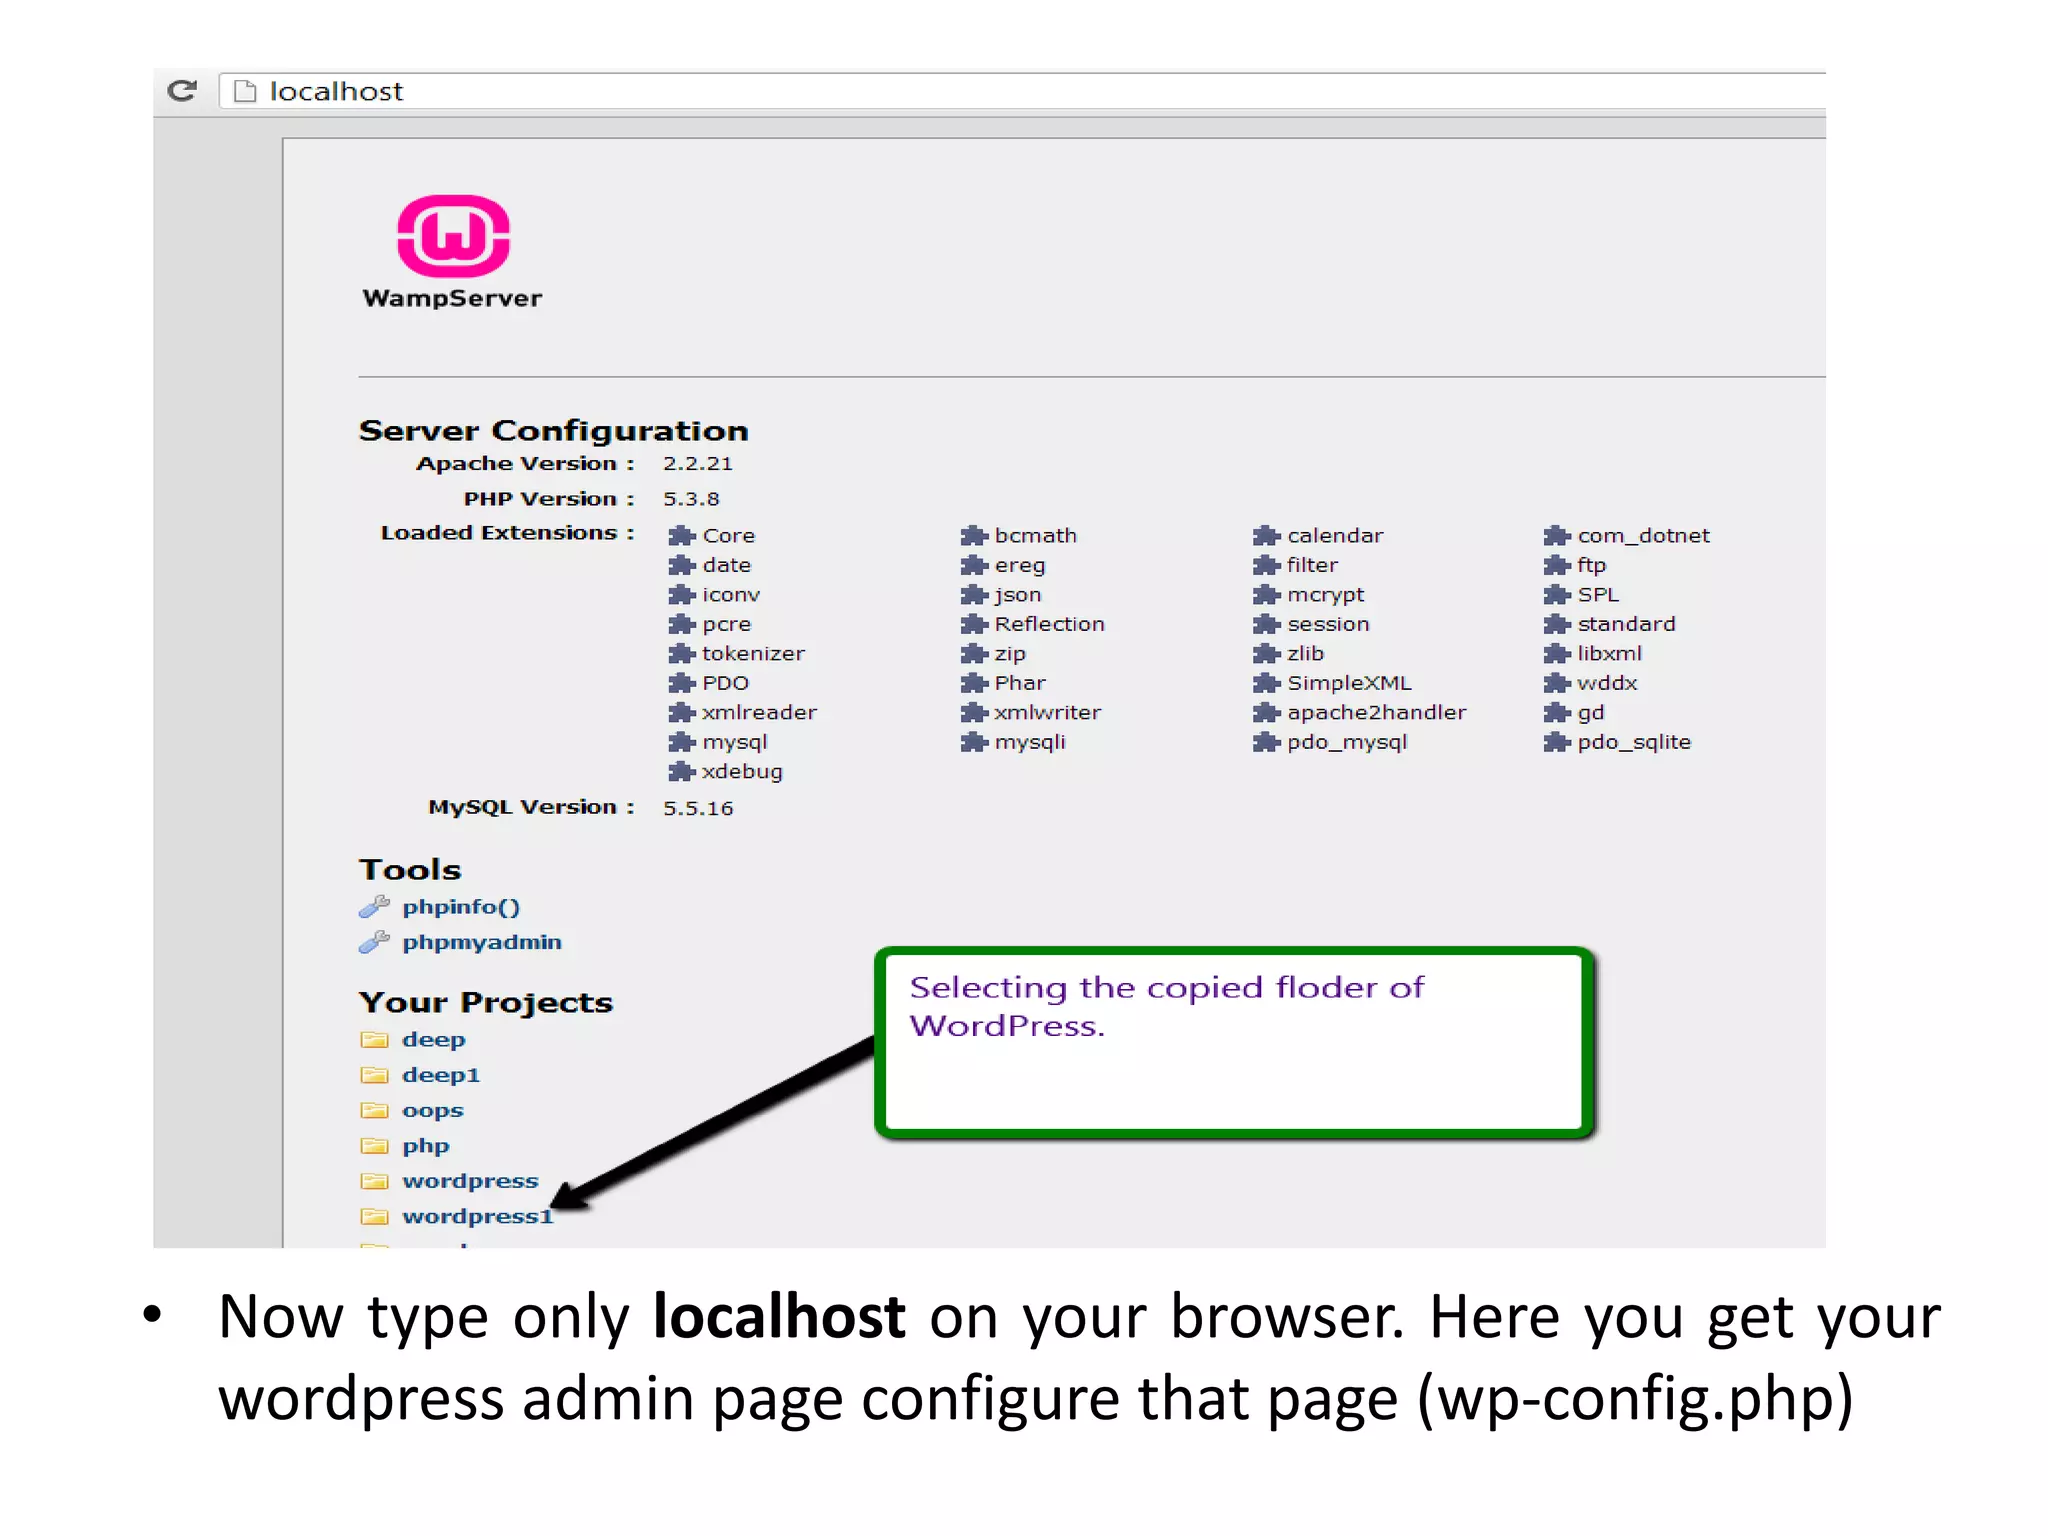Click puzzle icon beside pdo_sqlite extension
Image resolution: width=2048 pixels, height=1536 pixels.
pos(1557,742)
